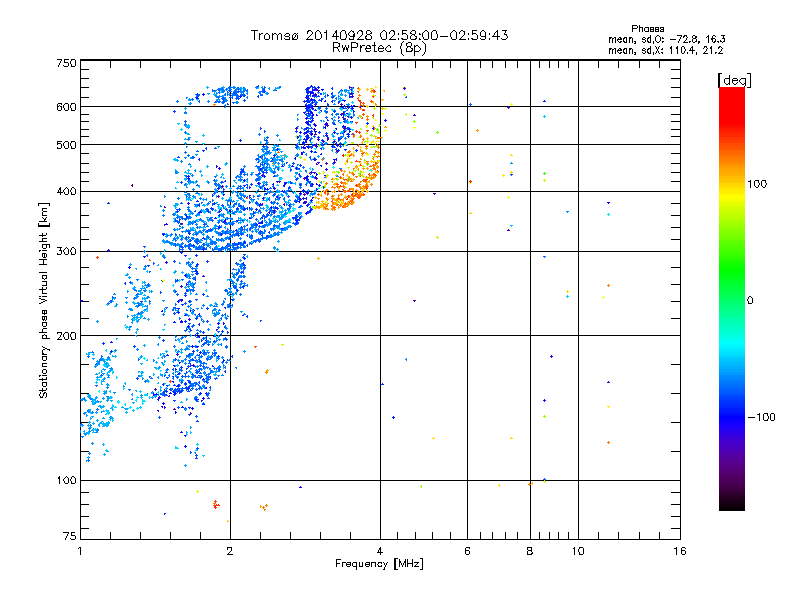This screenshot has width=800, height=600.
Task: Click the 'Frequency [MHz]' axis label
Action: coord(379,564)
